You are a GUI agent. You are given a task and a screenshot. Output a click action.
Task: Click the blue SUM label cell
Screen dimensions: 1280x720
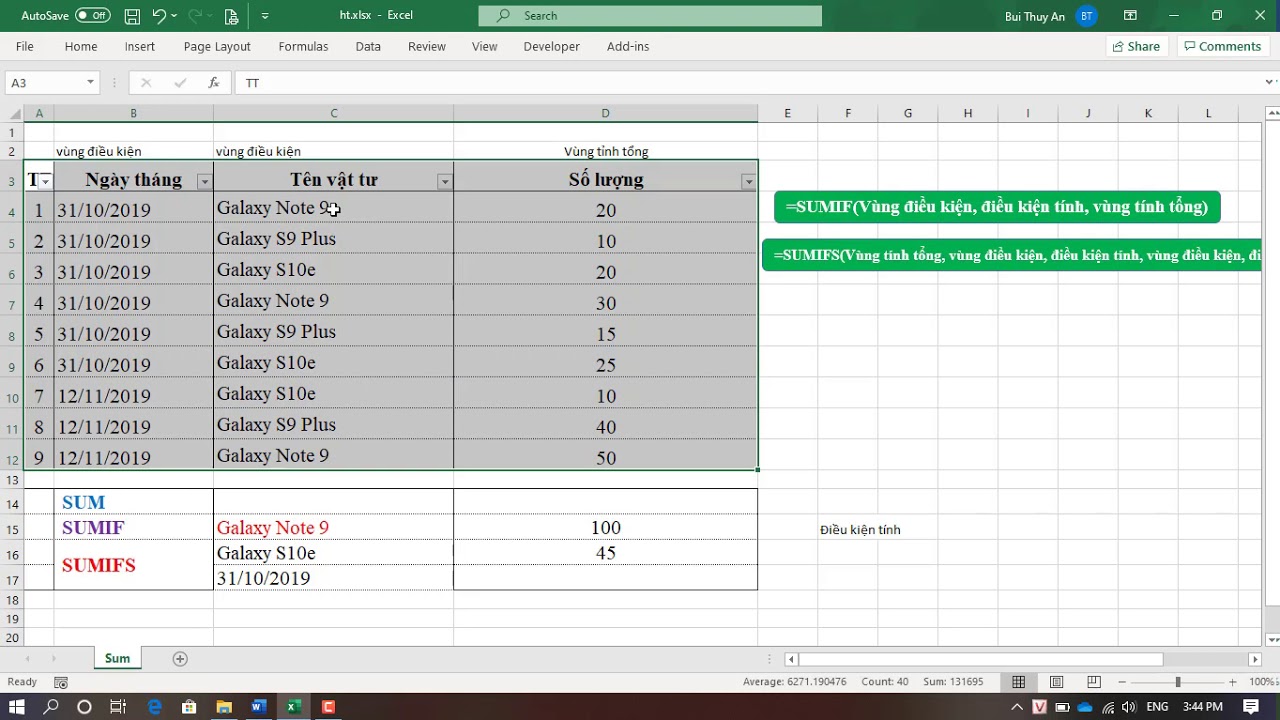(133, 502)
